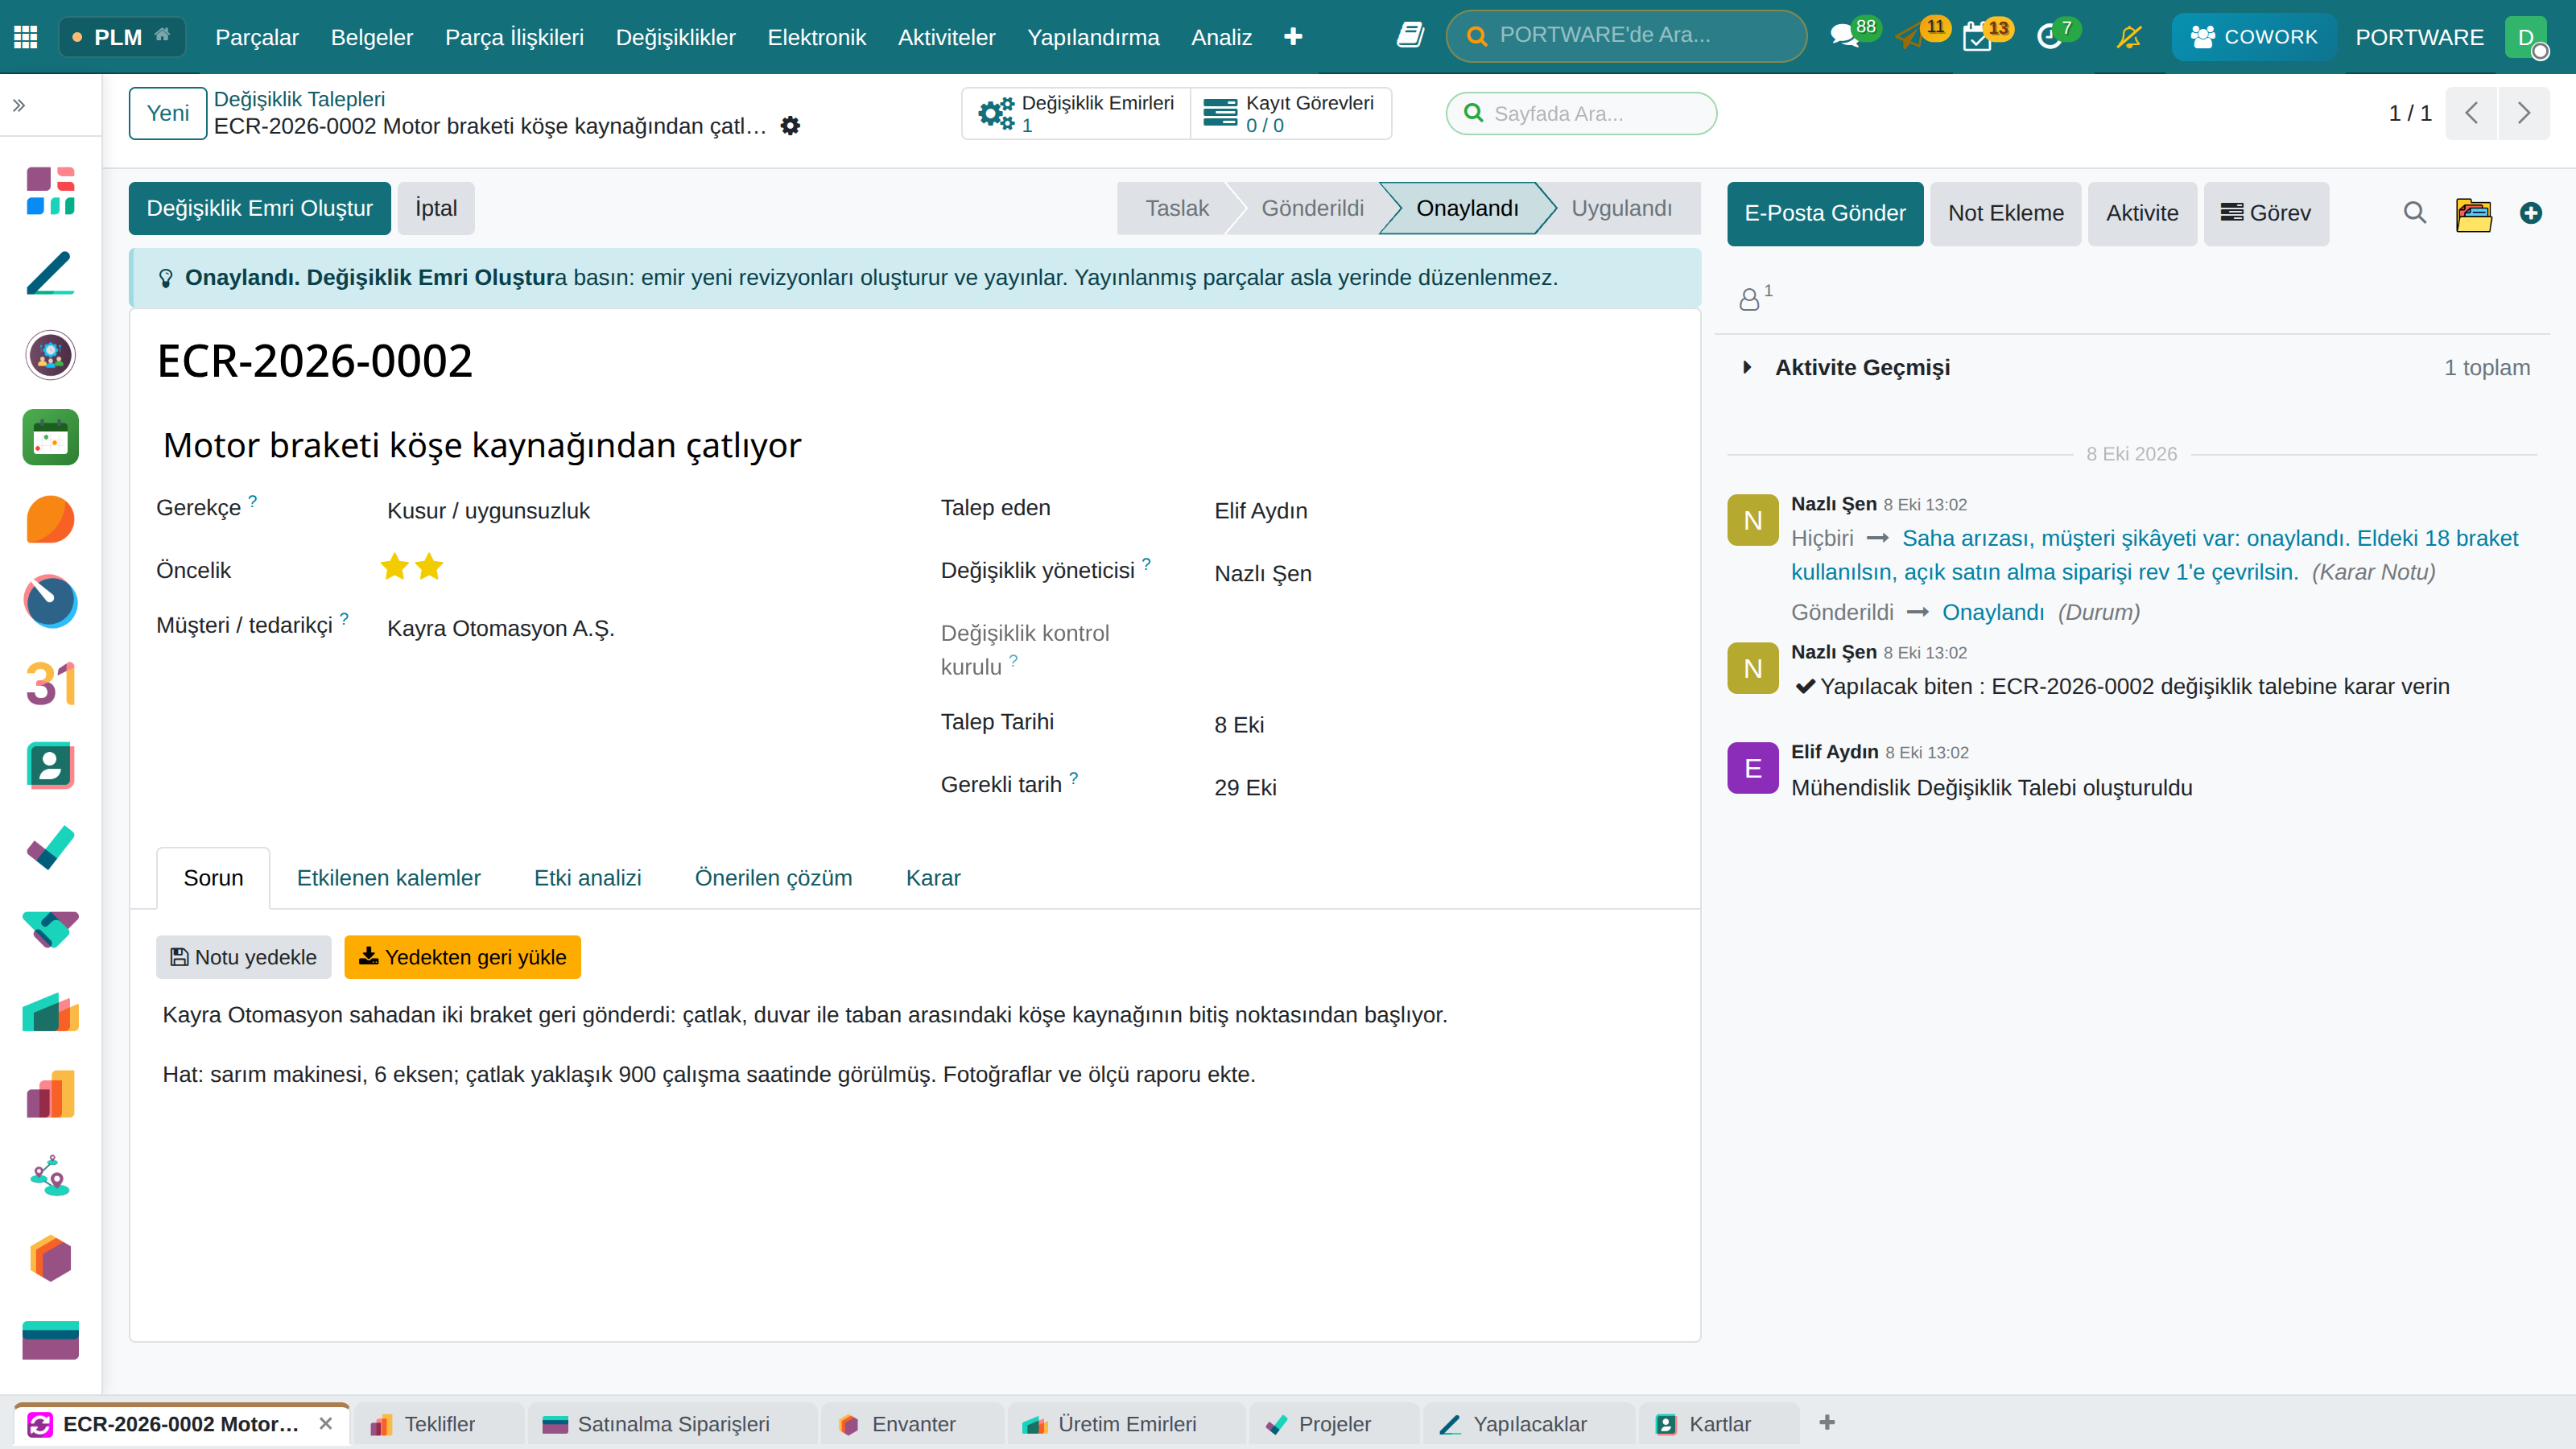
Task: Click the Yedekten geri yükle button
Action: click(x=462, y=957)
